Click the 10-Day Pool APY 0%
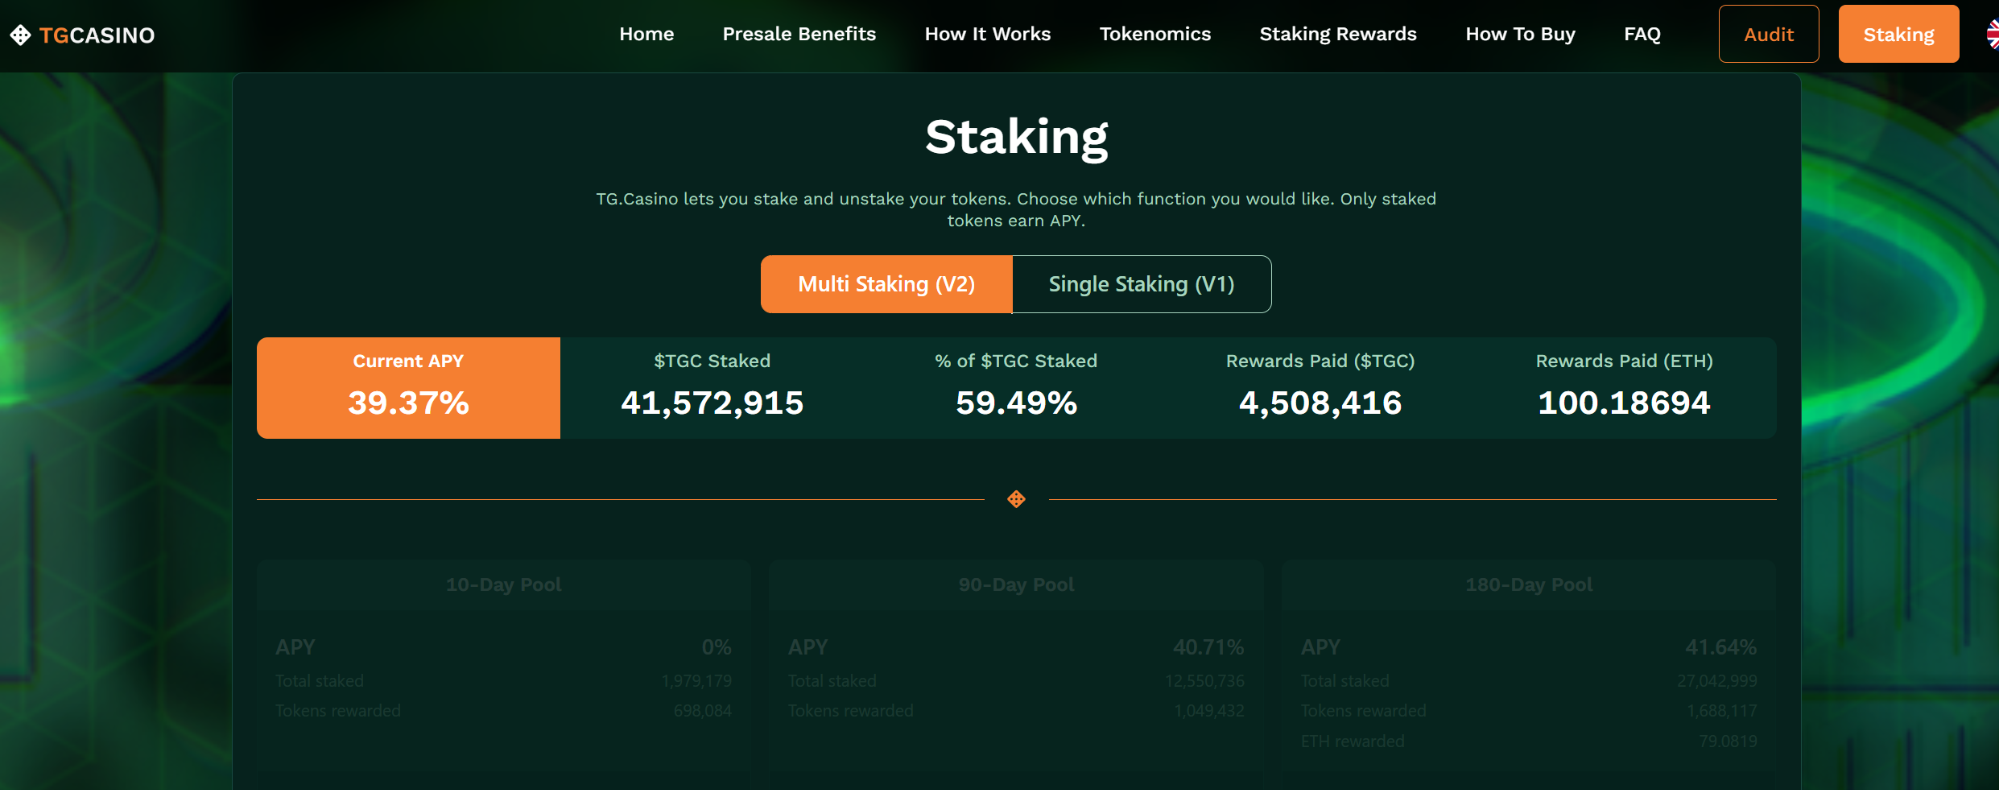 pos(716,647)
